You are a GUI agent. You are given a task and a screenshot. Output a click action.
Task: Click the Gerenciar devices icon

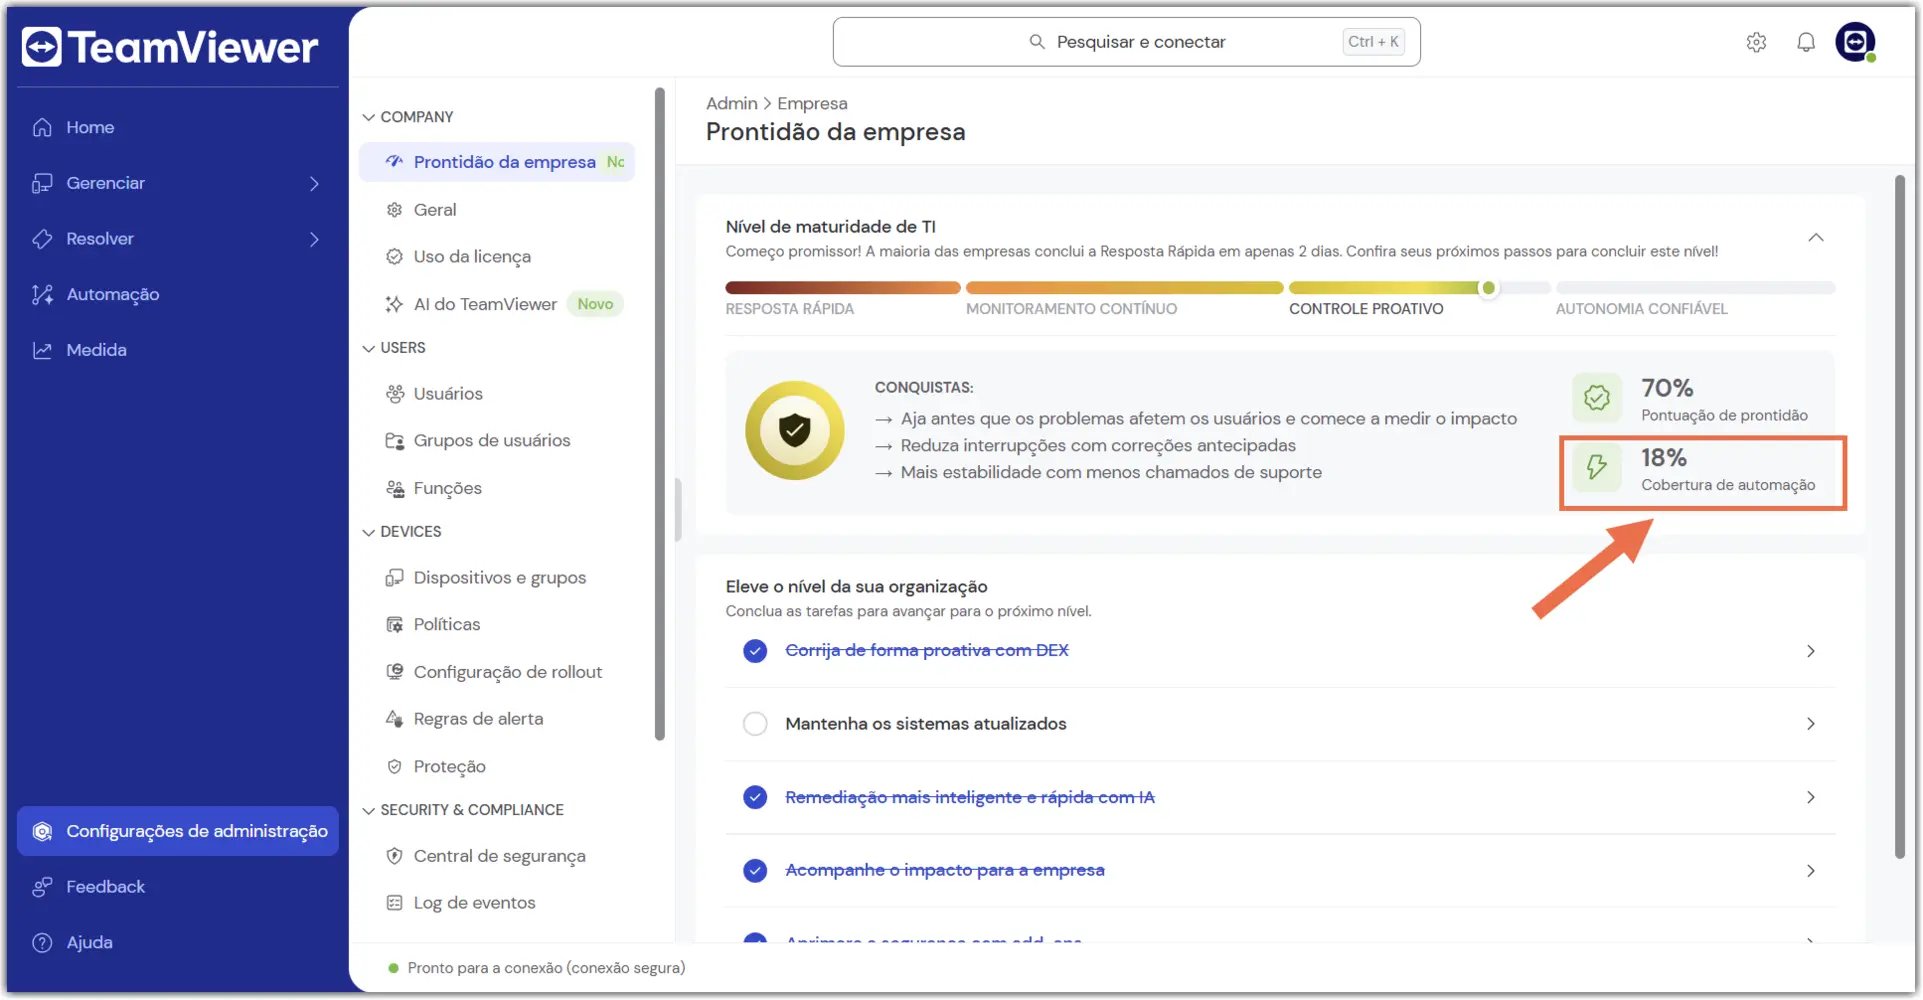42,183
